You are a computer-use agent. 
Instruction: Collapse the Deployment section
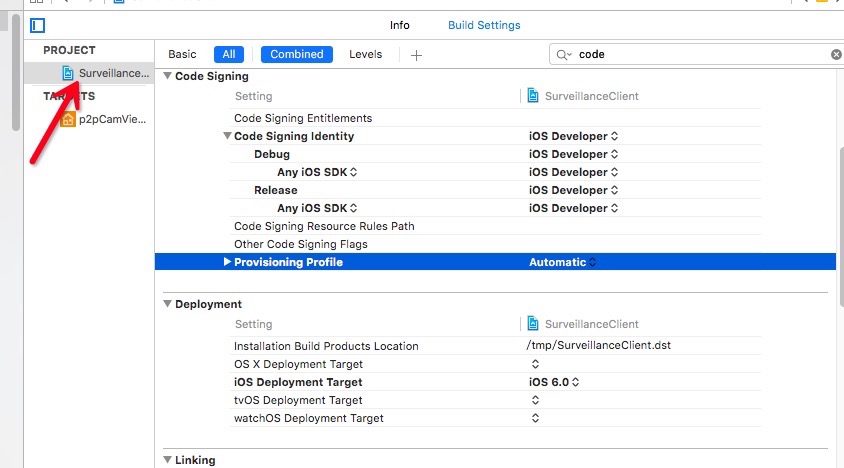(x=167, y=304)
